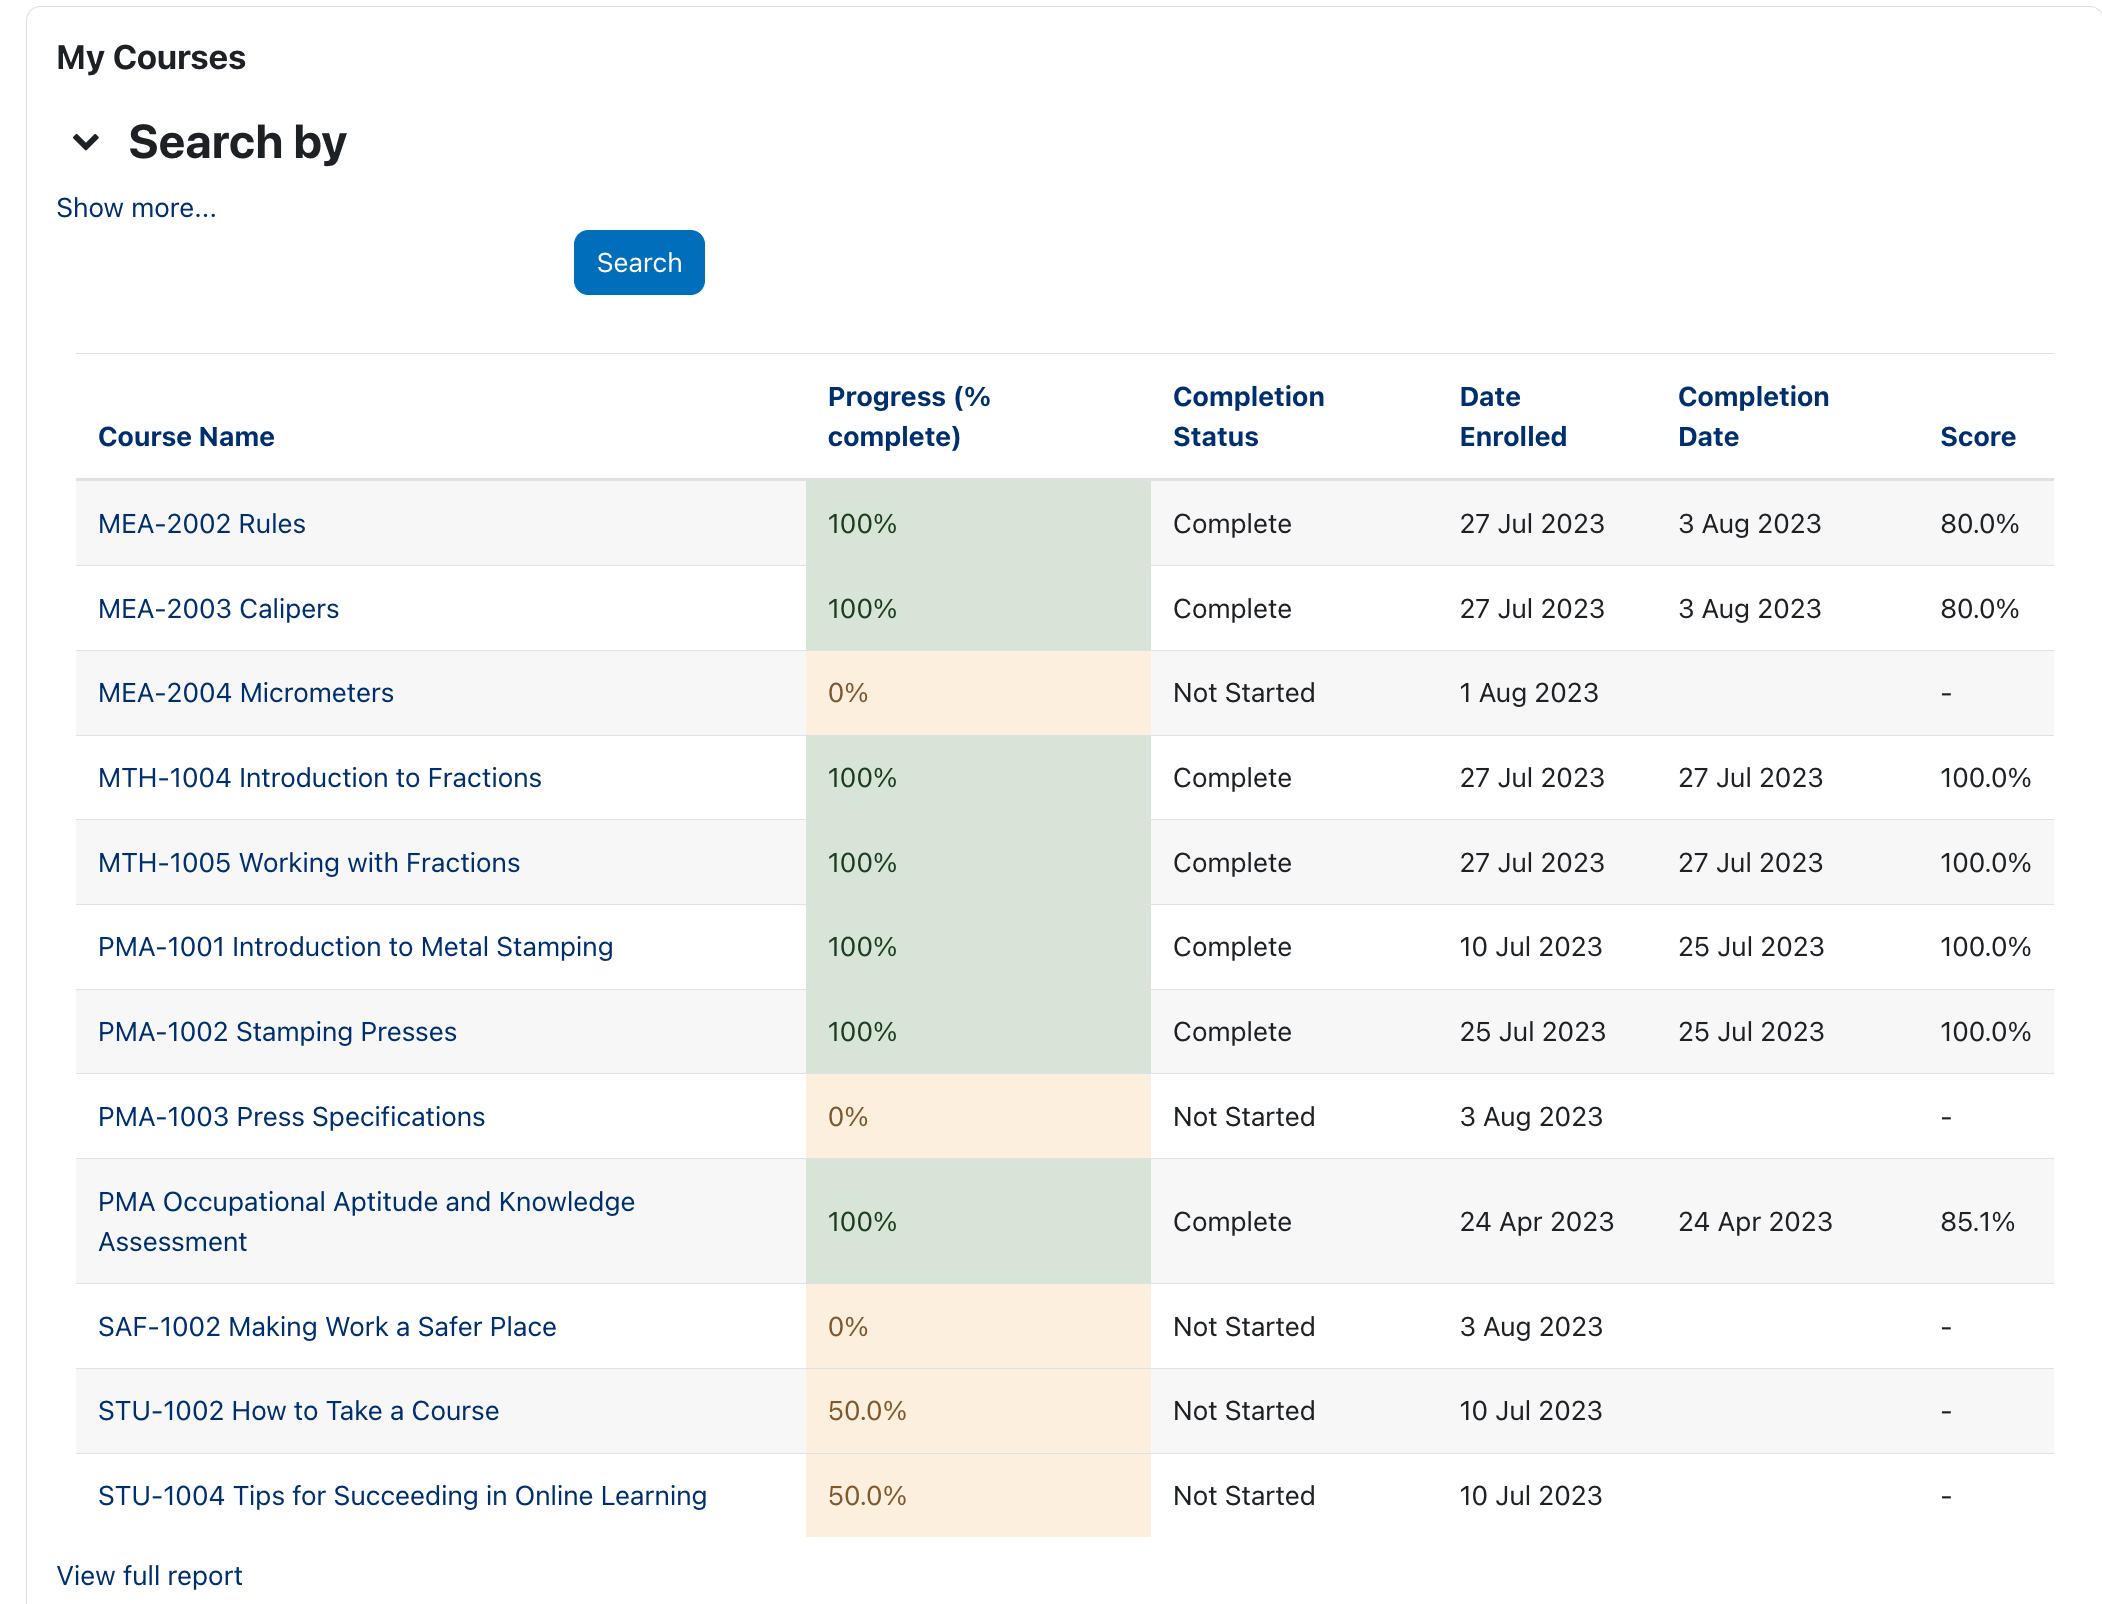
Task: Open PMA-1002 Stamping Presses course
Action: pyautogui.click(x=277, y=1032)
